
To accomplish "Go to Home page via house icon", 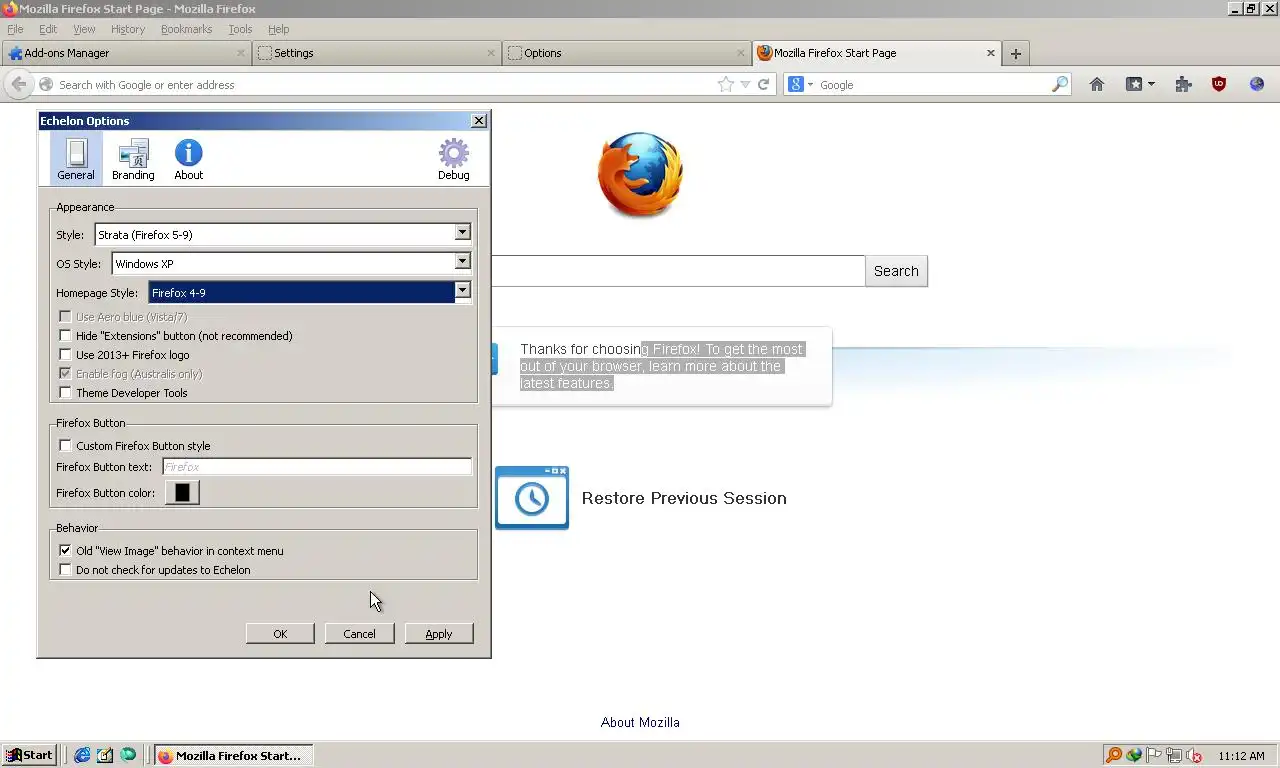I will 1097,85.
